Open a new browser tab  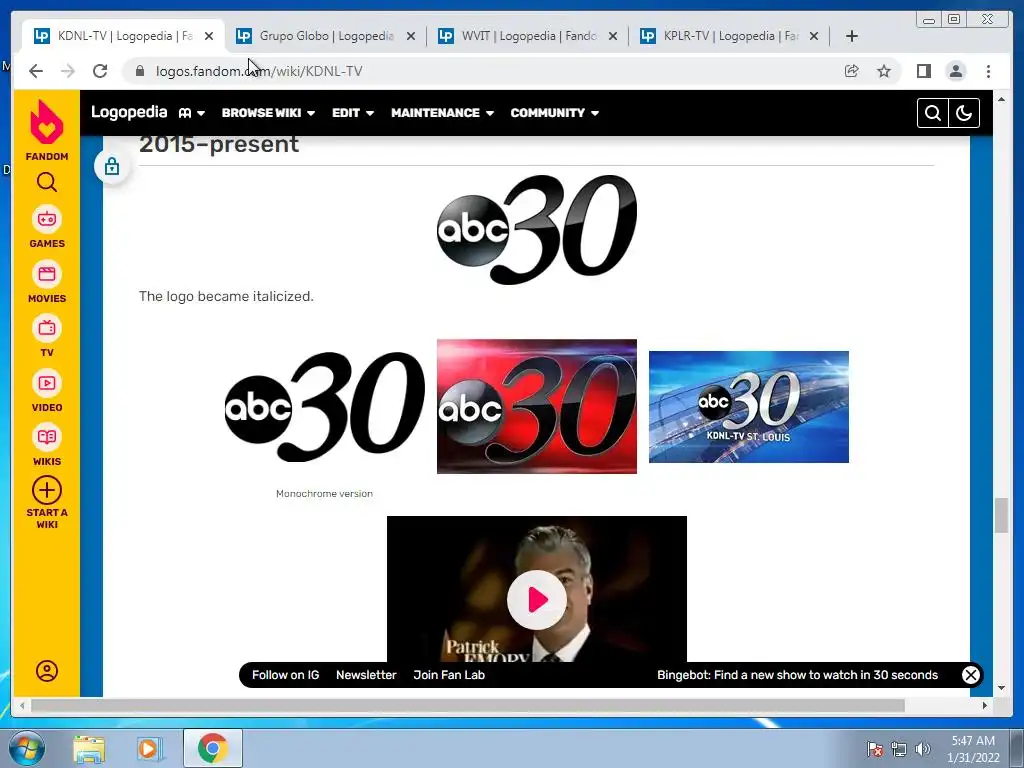point(852,36)
